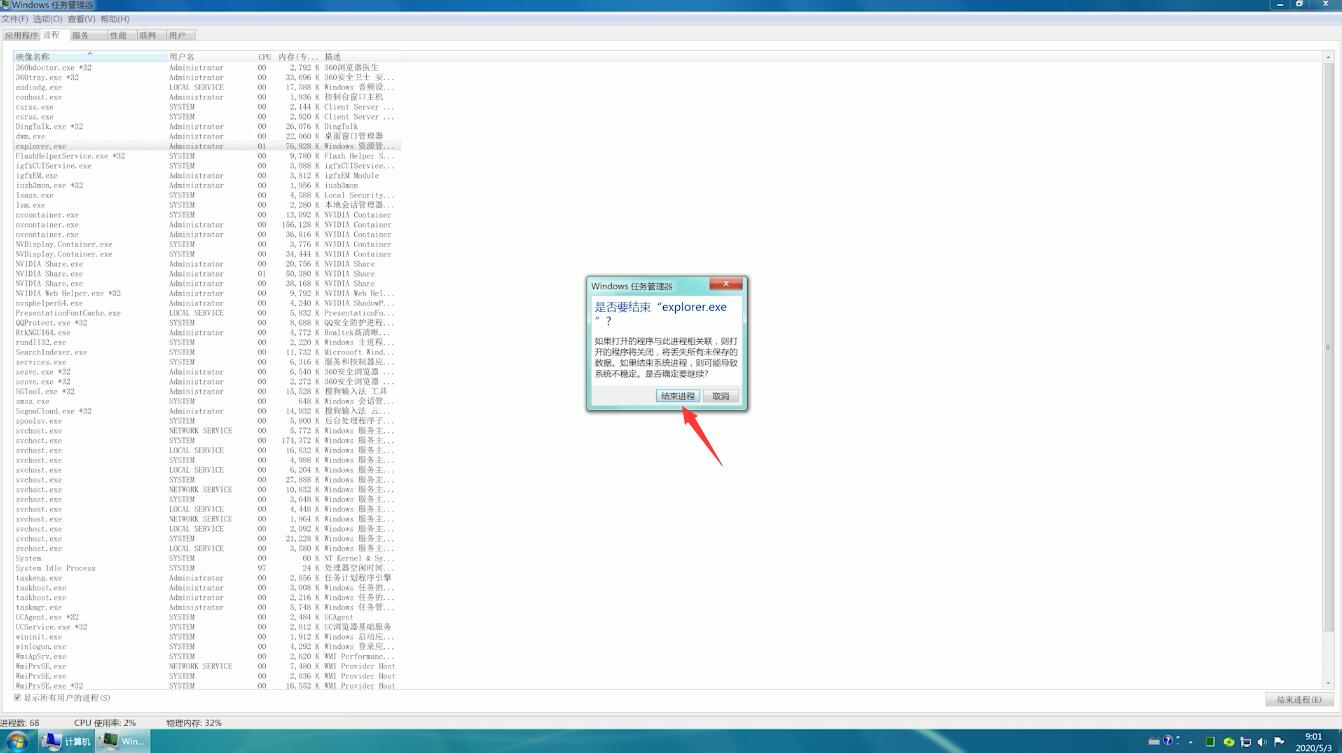Select the igfxEM.exe process row
Screen dimensions: 1342x753
click(x=207, y=176)
